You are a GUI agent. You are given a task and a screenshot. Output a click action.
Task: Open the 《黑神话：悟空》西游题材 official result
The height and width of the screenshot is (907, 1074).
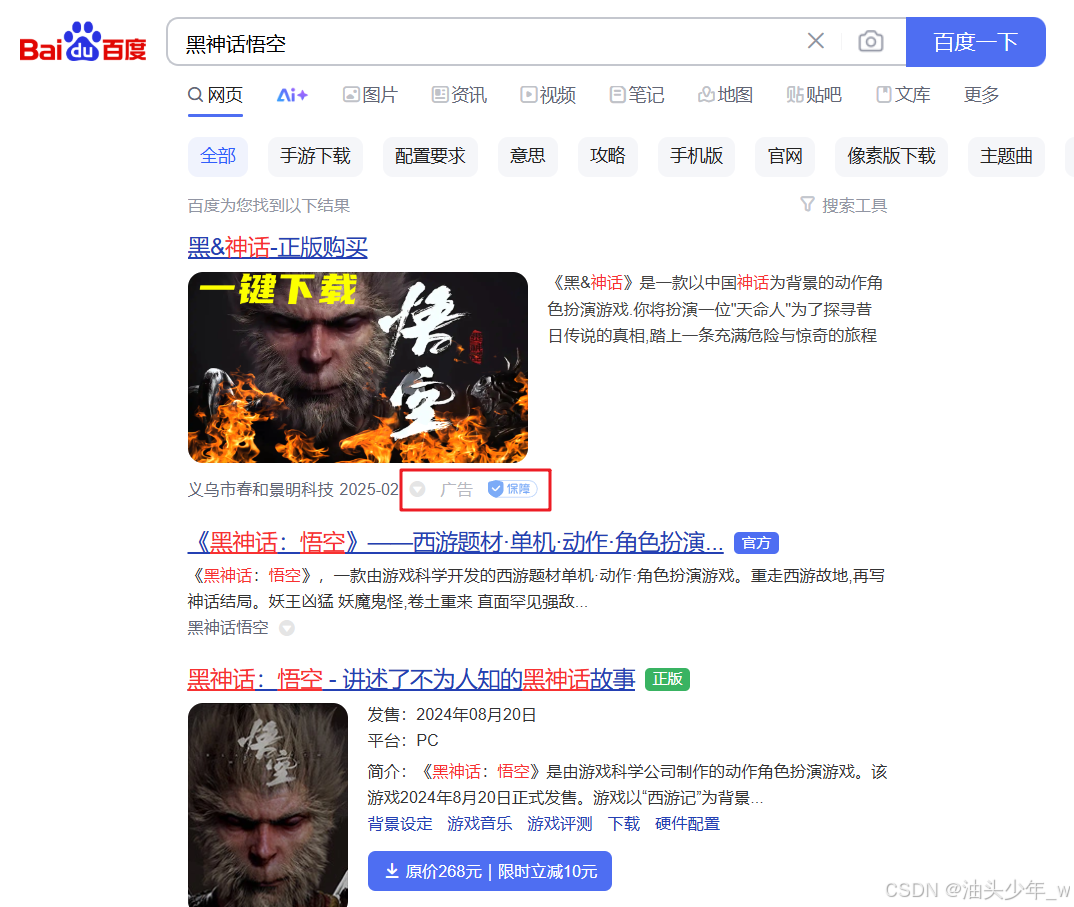(x=455, y=543)
